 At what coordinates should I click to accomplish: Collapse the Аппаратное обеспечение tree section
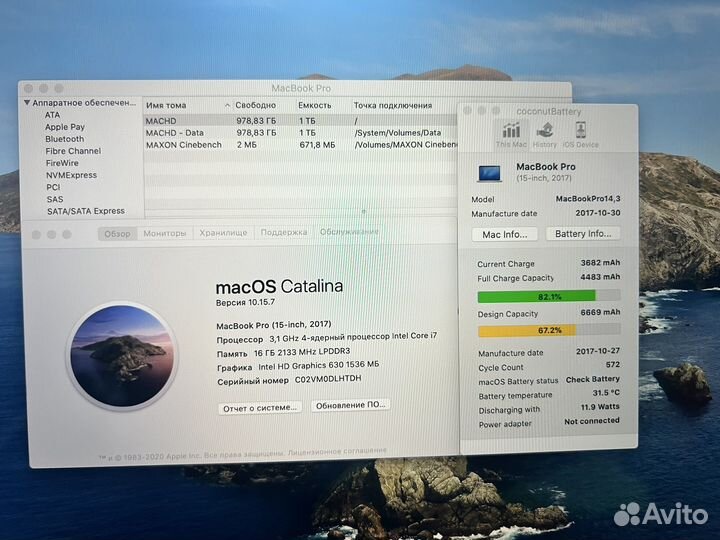(x=27, y=102)
